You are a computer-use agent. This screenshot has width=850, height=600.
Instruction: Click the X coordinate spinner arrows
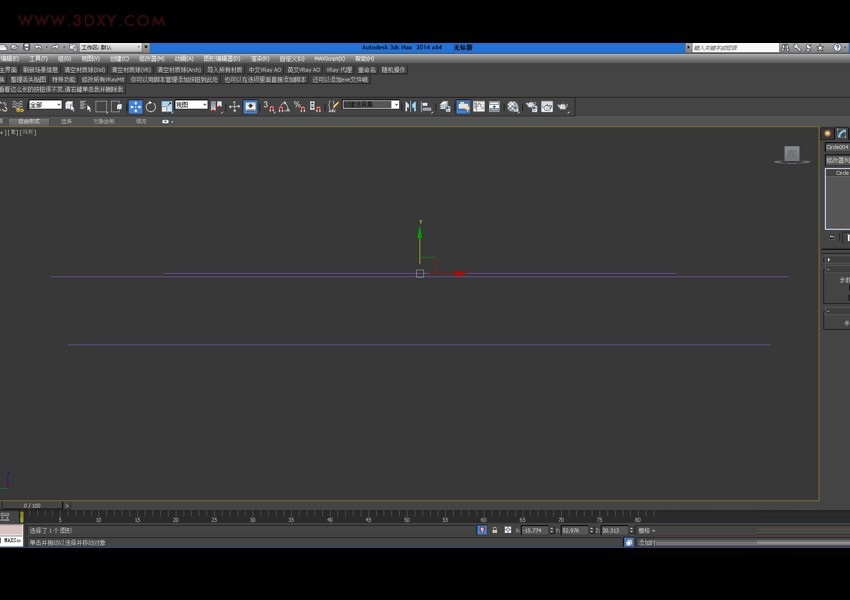[x=551, y=530]
